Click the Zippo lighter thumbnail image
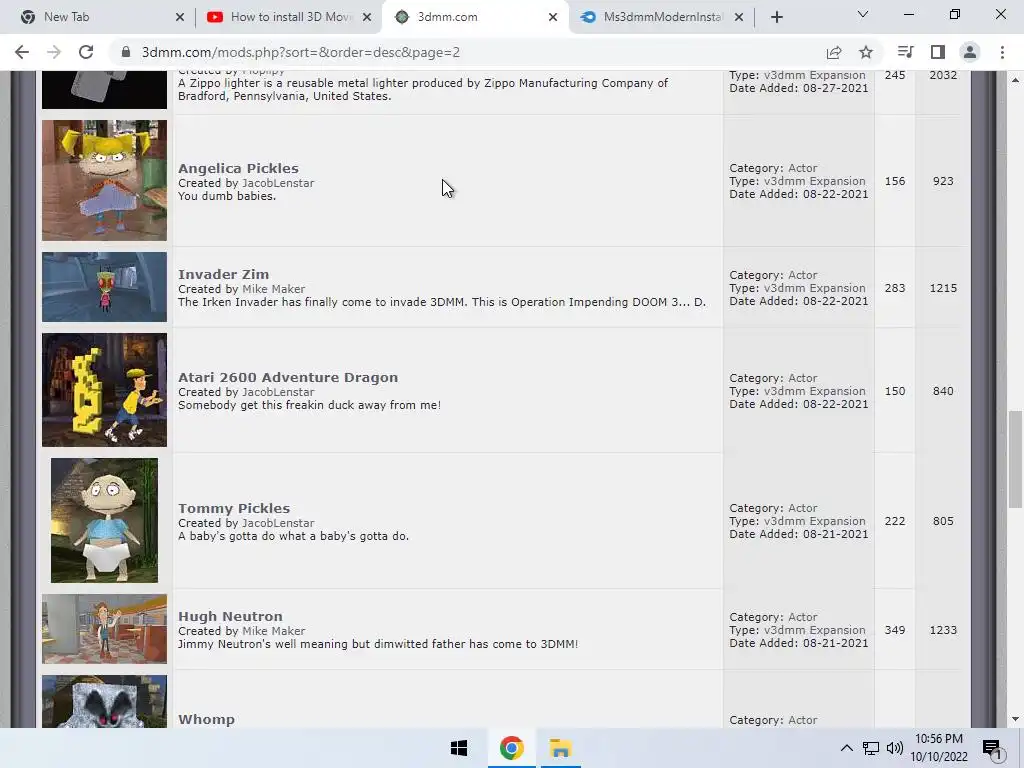This screenshot has width=1024, height=768. (104, 89)
